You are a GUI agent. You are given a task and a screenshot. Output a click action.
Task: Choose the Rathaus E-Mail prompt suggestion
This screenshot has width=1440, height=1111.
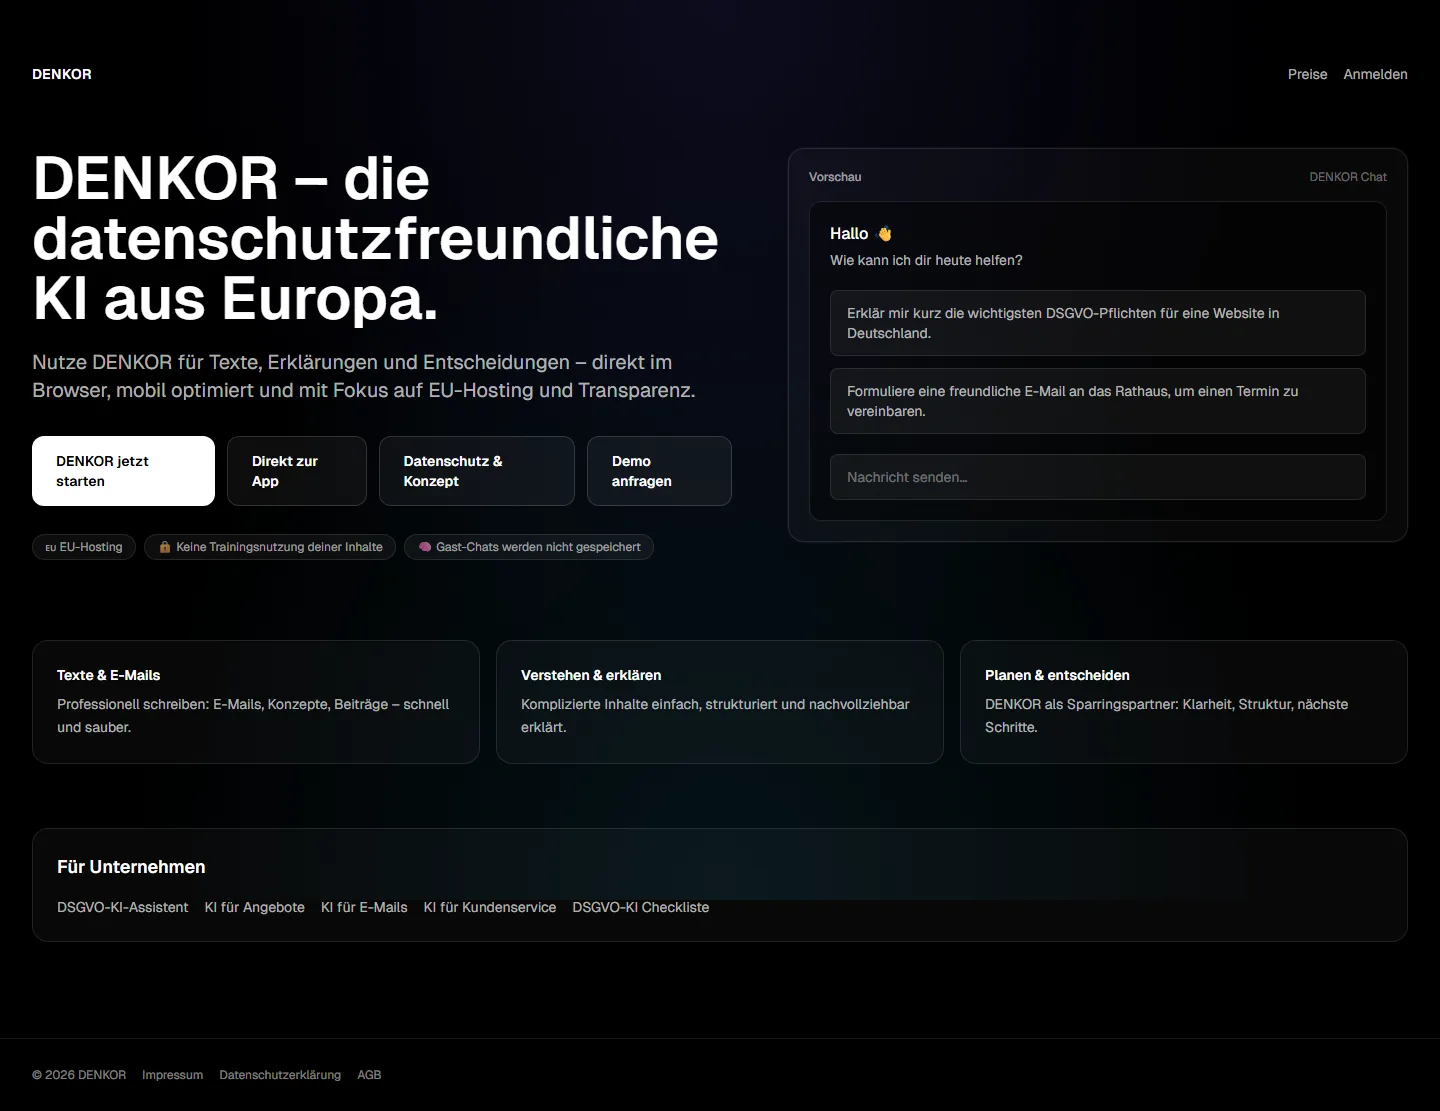pos(1098,401)
